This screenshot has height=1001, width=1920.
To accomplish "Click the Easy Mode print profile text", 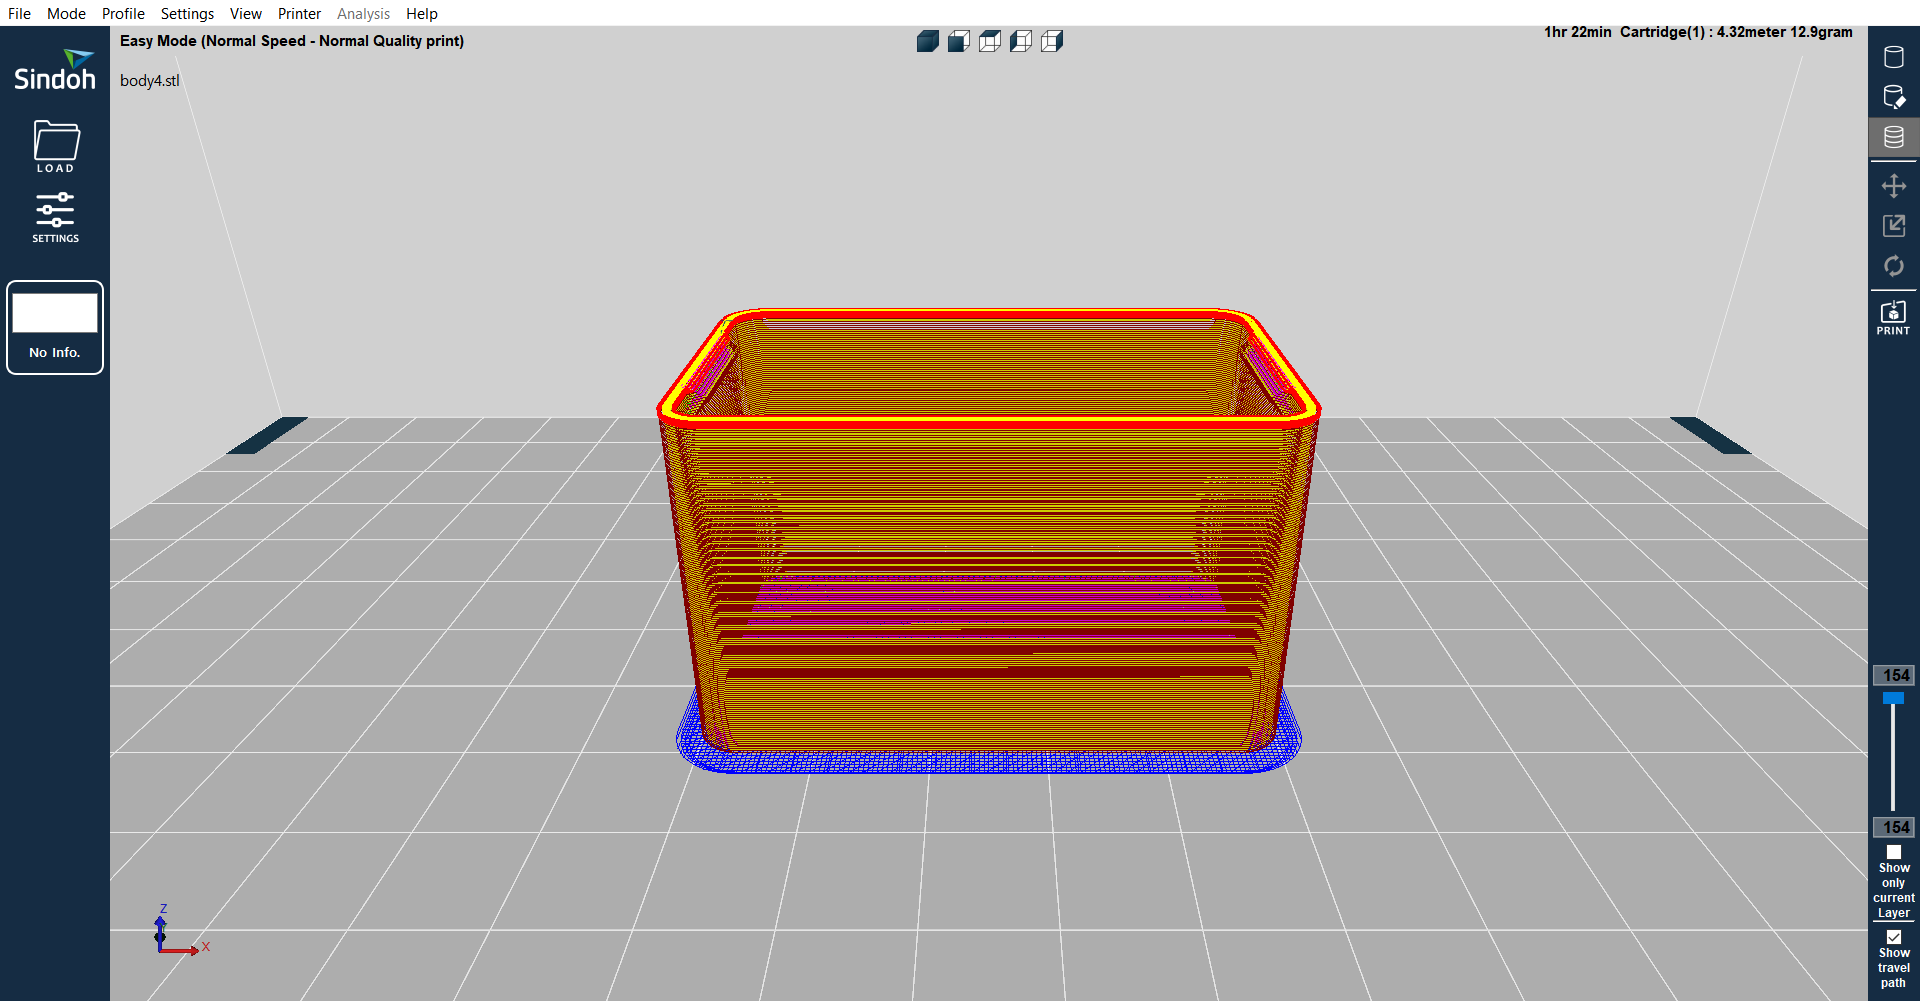I will 292,41.
